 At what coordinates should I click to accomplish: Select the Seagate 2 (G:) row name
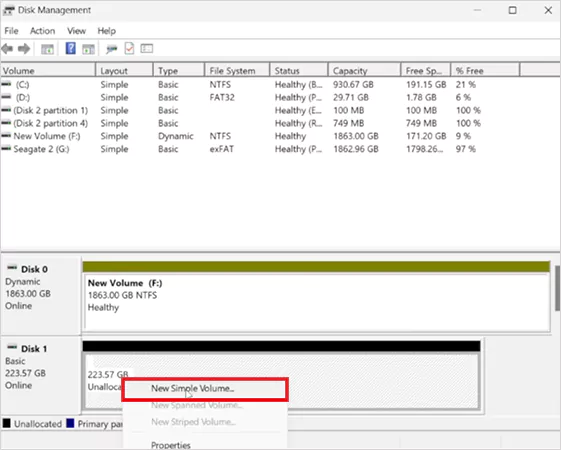pyautogui.click(x=41, y=149)
